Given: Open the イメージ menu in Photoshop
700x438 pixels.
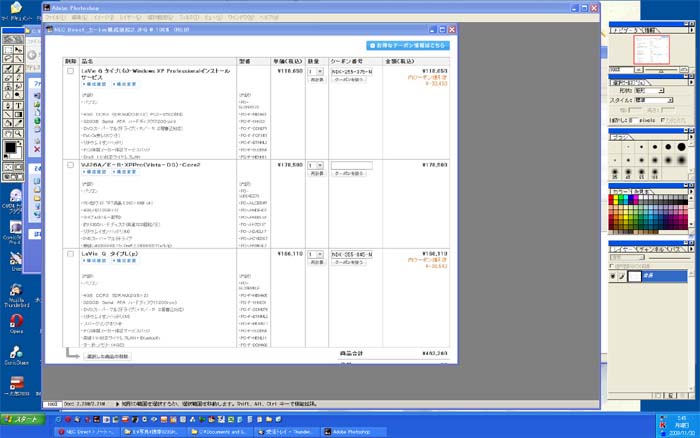Looking at the screenshot, I should 104,17.
